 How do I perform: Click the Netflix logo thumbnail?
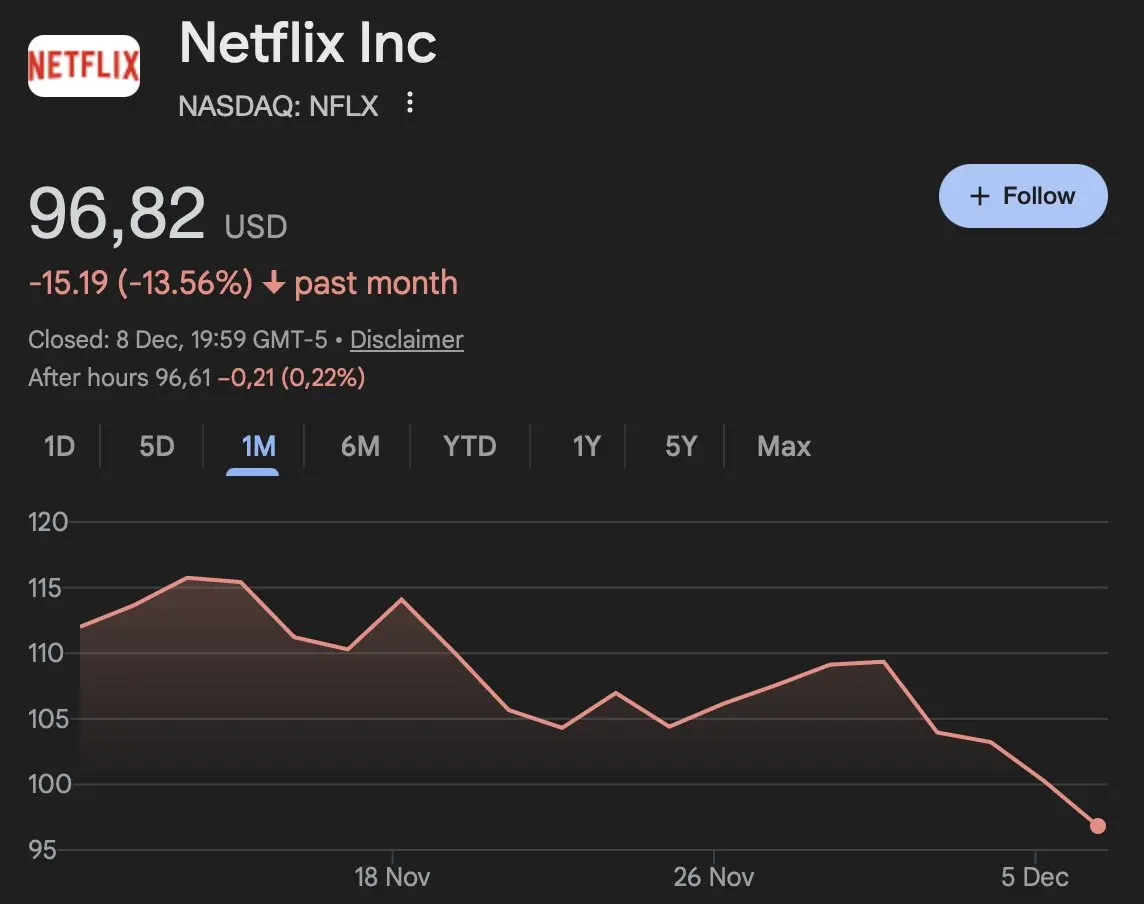tap(84, 66)
